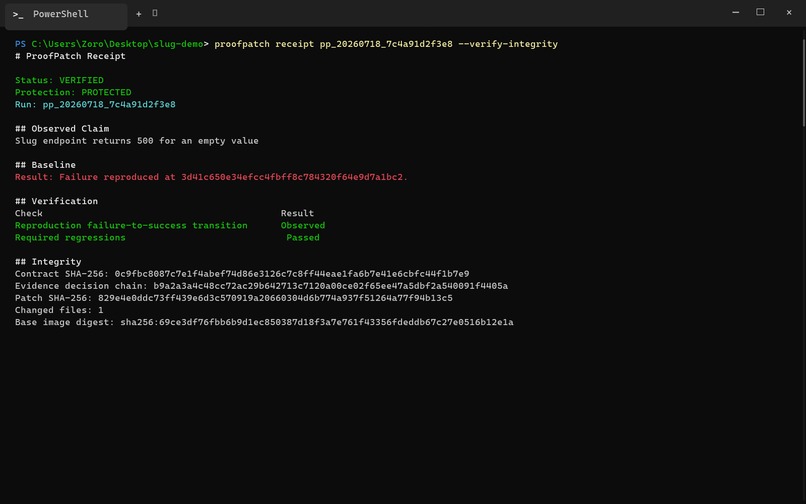This screenshot has width=806, height=504.
Task: Click the 'proofpatch receipt' command text
Action: tap(264, 44)
